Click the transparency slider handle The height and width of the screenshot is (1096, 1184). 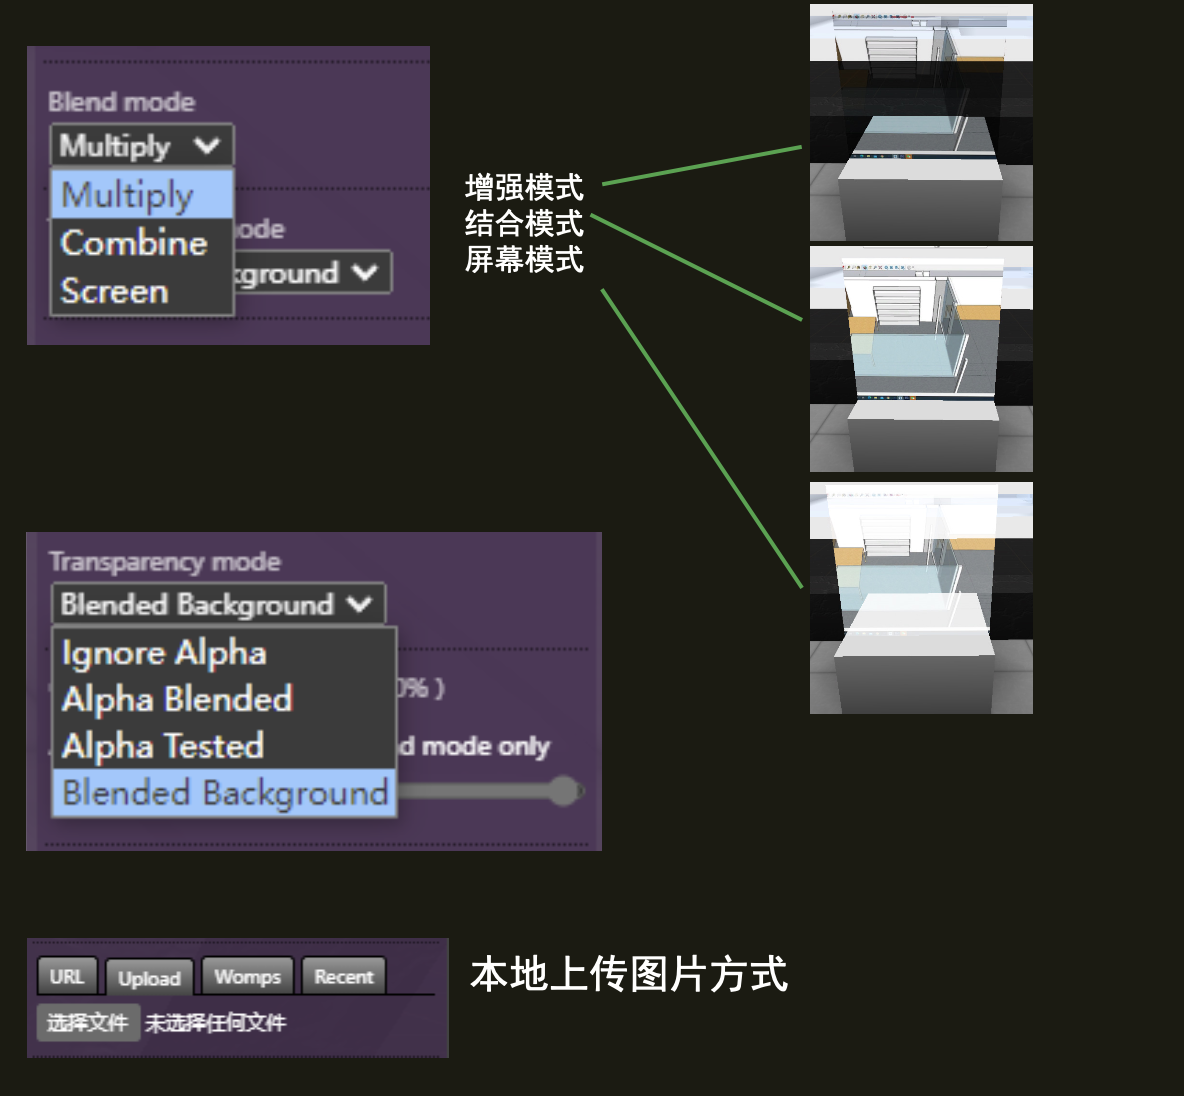(564, 791)
